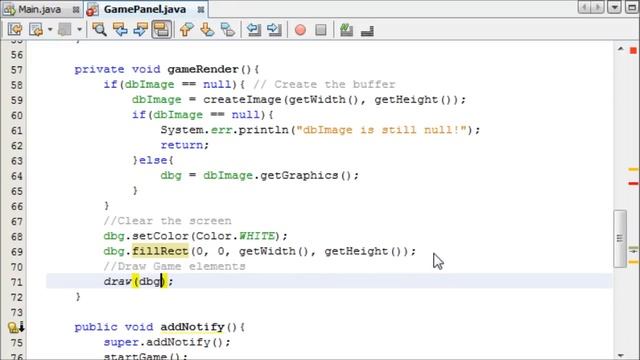640x360 pixels.
Task: Click the hint lightbulb icon on line 74
Action: [13, 327]
